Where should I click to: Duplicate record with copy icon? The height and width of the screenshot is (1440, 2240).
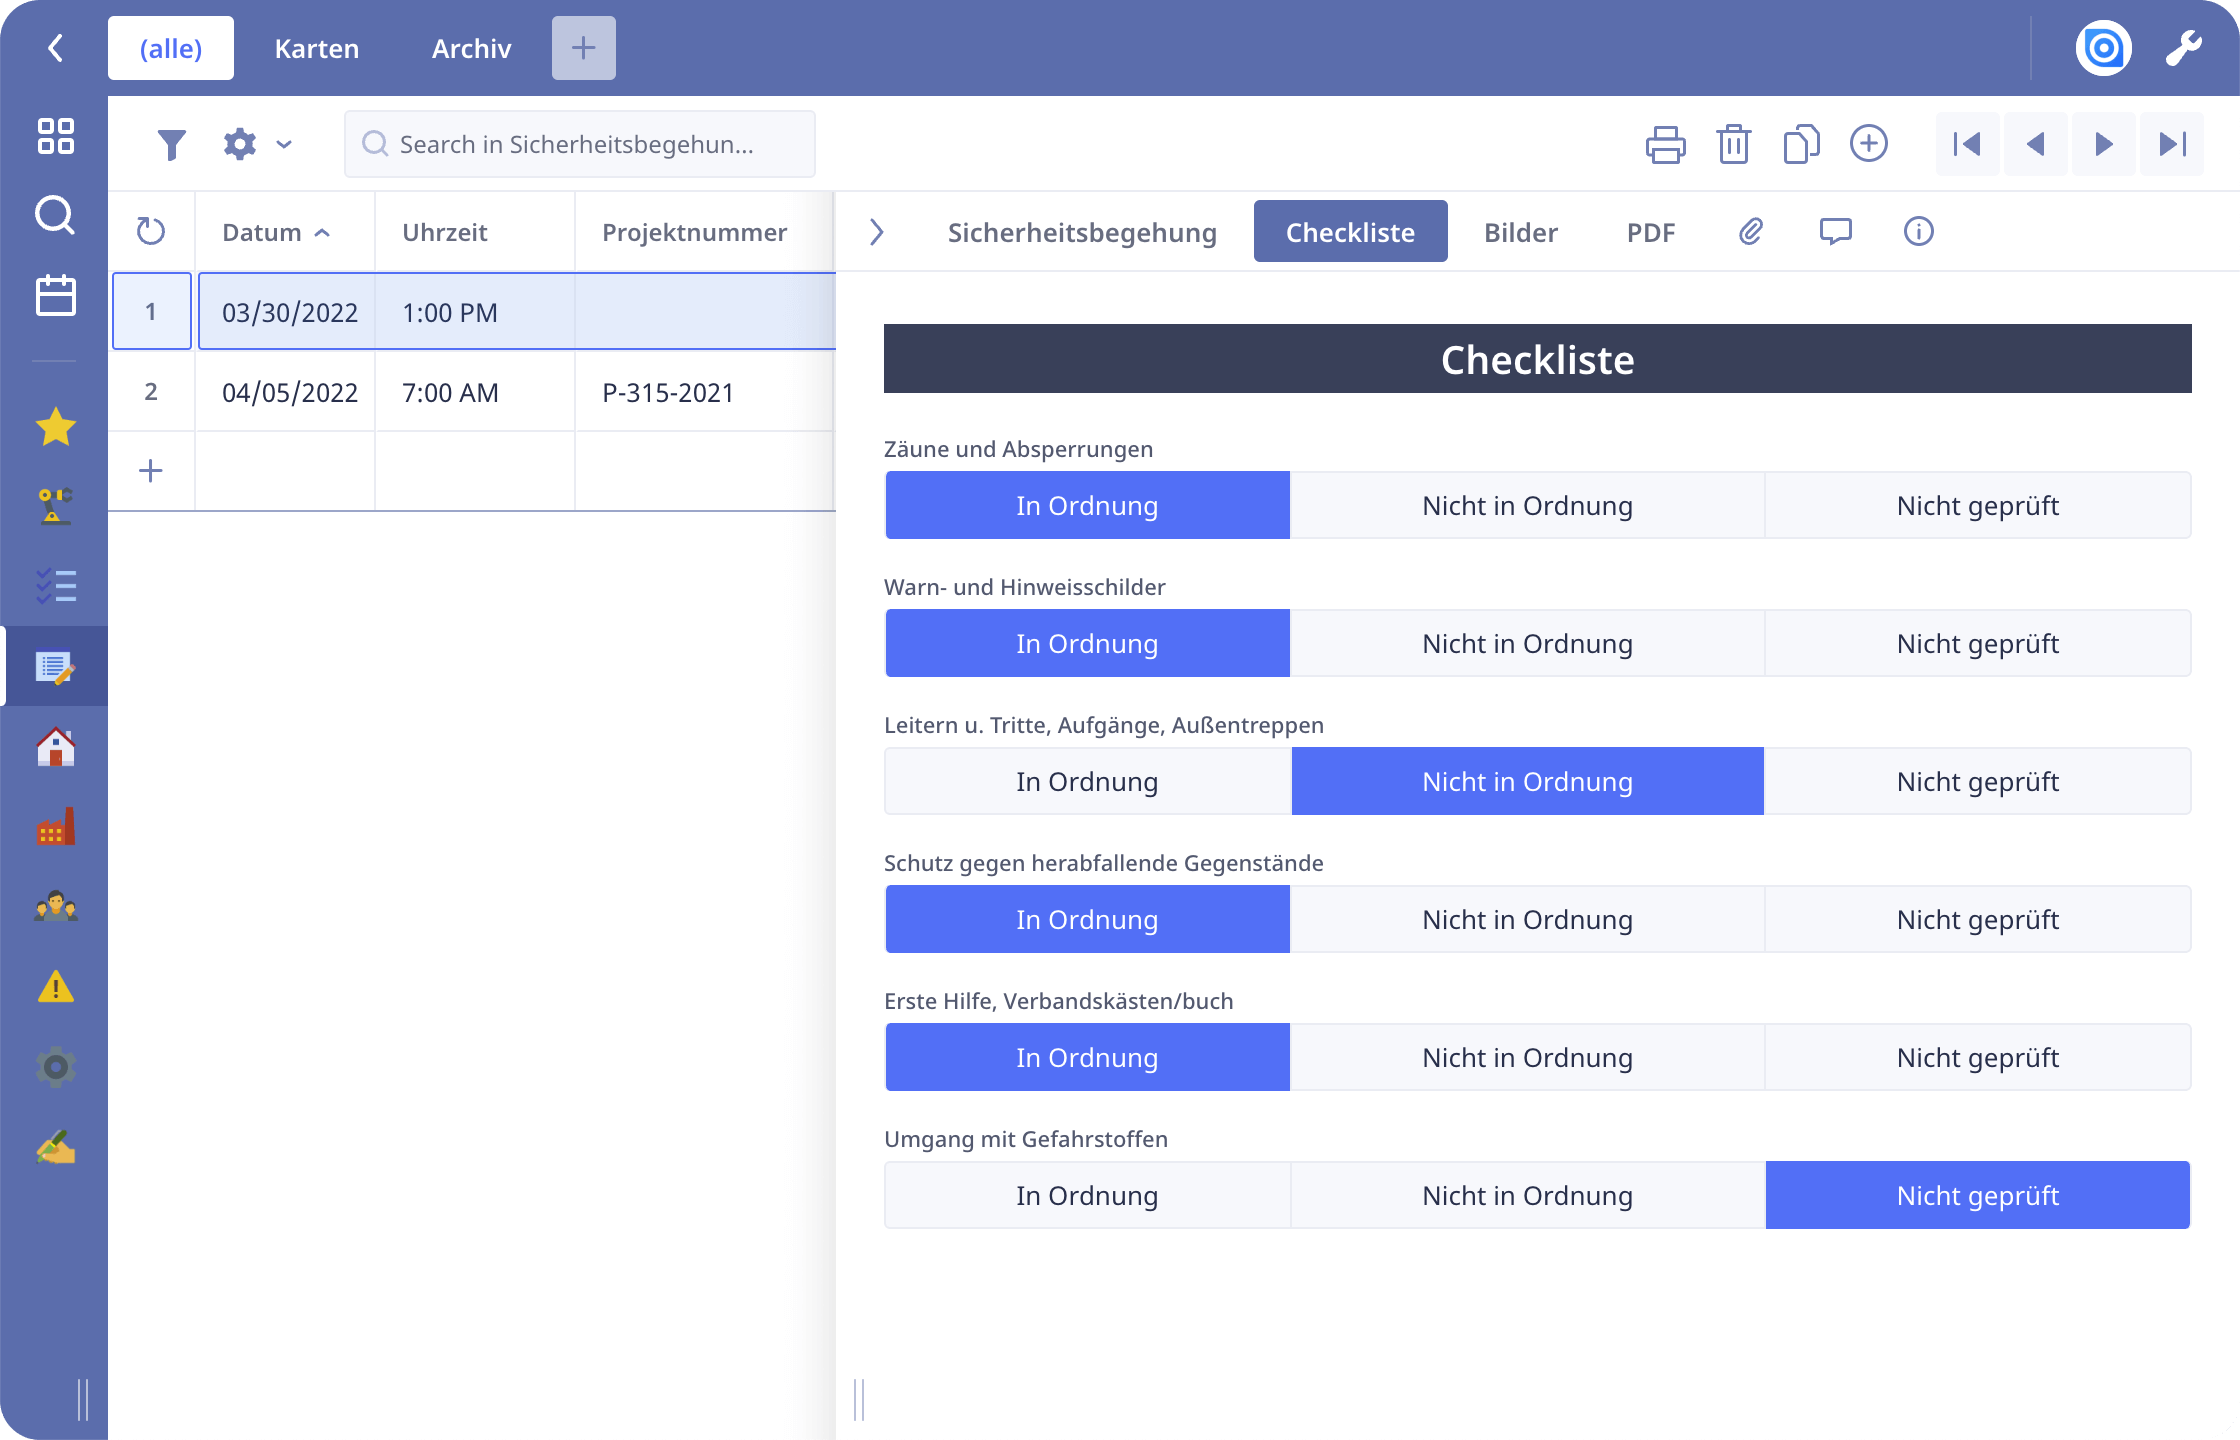pyautogui.click(x=1801, y=145)
